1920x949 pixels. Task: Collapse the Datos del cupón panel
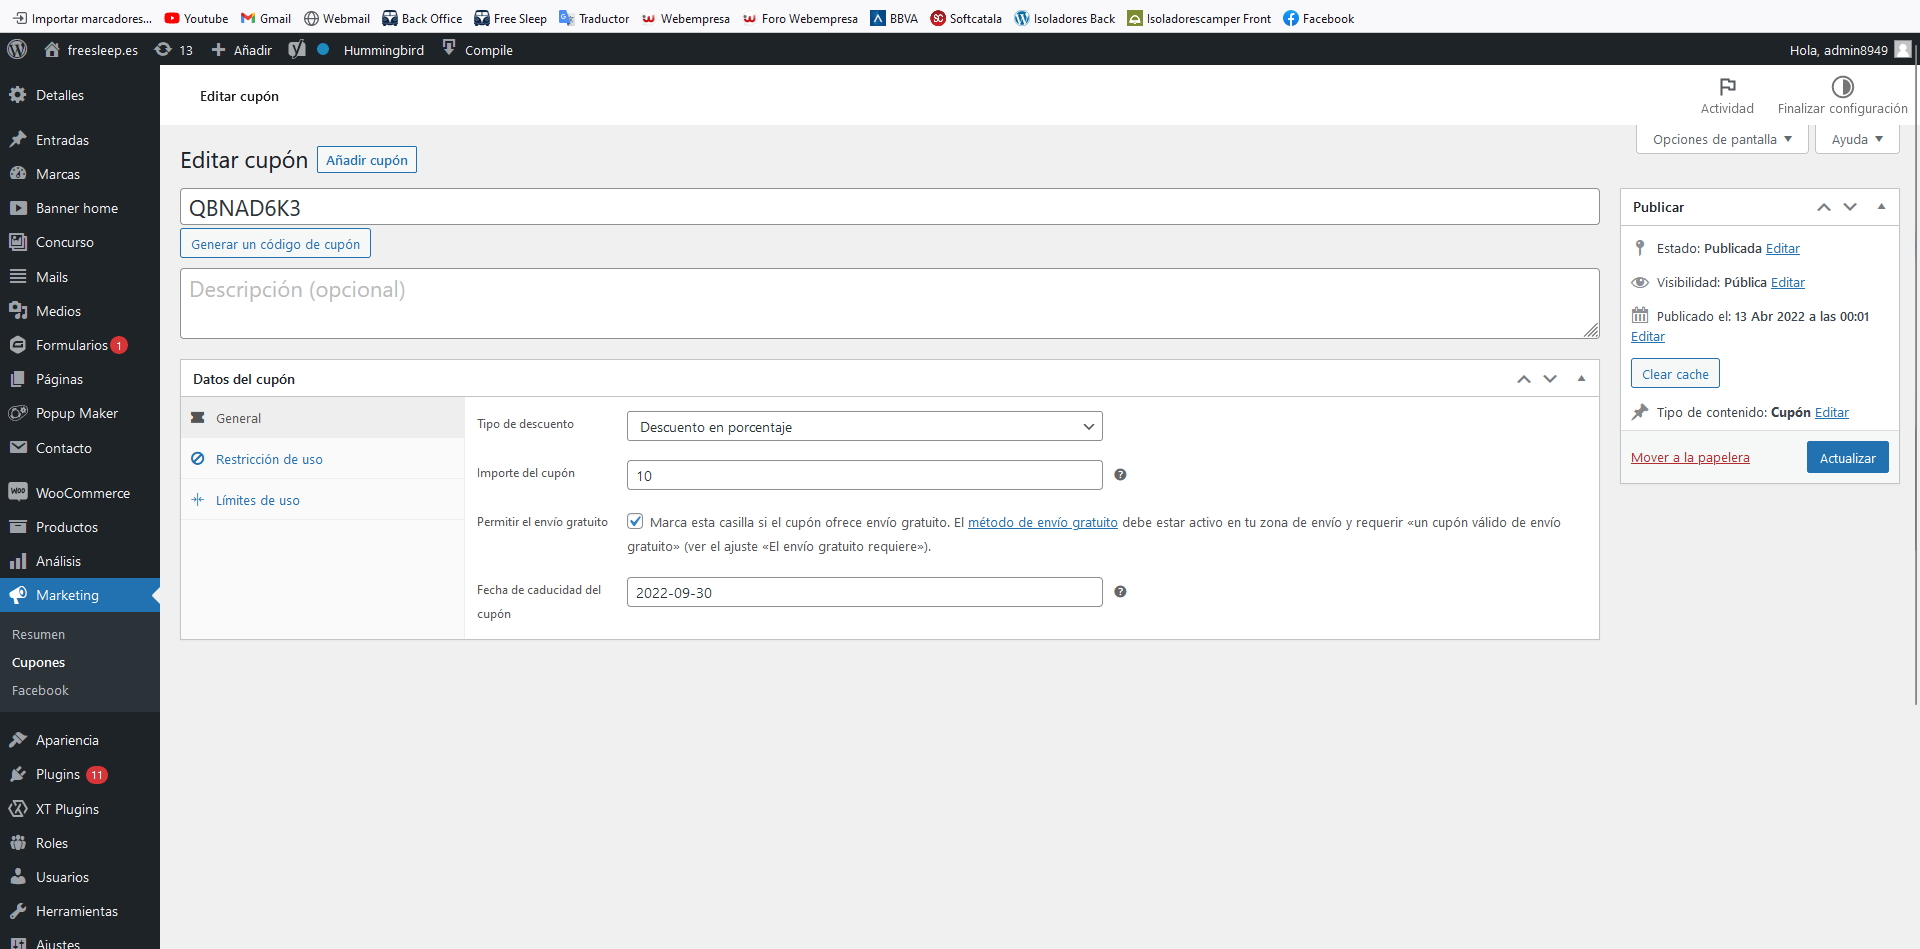(x=1581, y=379)
